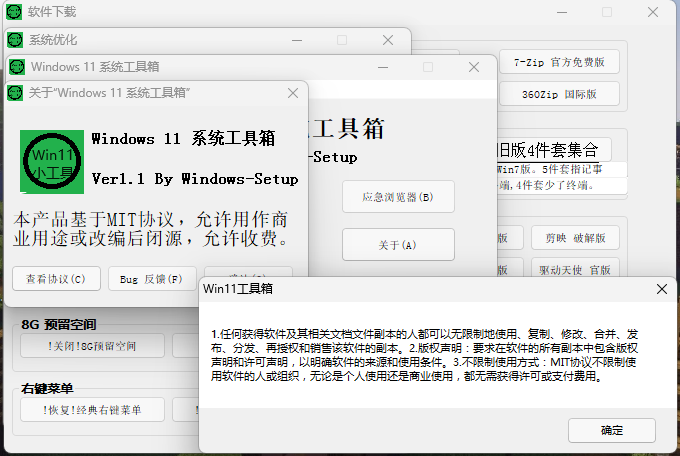The image size is (680, 456).
Task: Click the 应急浏览器(B) button
Action: click(398, 197)
